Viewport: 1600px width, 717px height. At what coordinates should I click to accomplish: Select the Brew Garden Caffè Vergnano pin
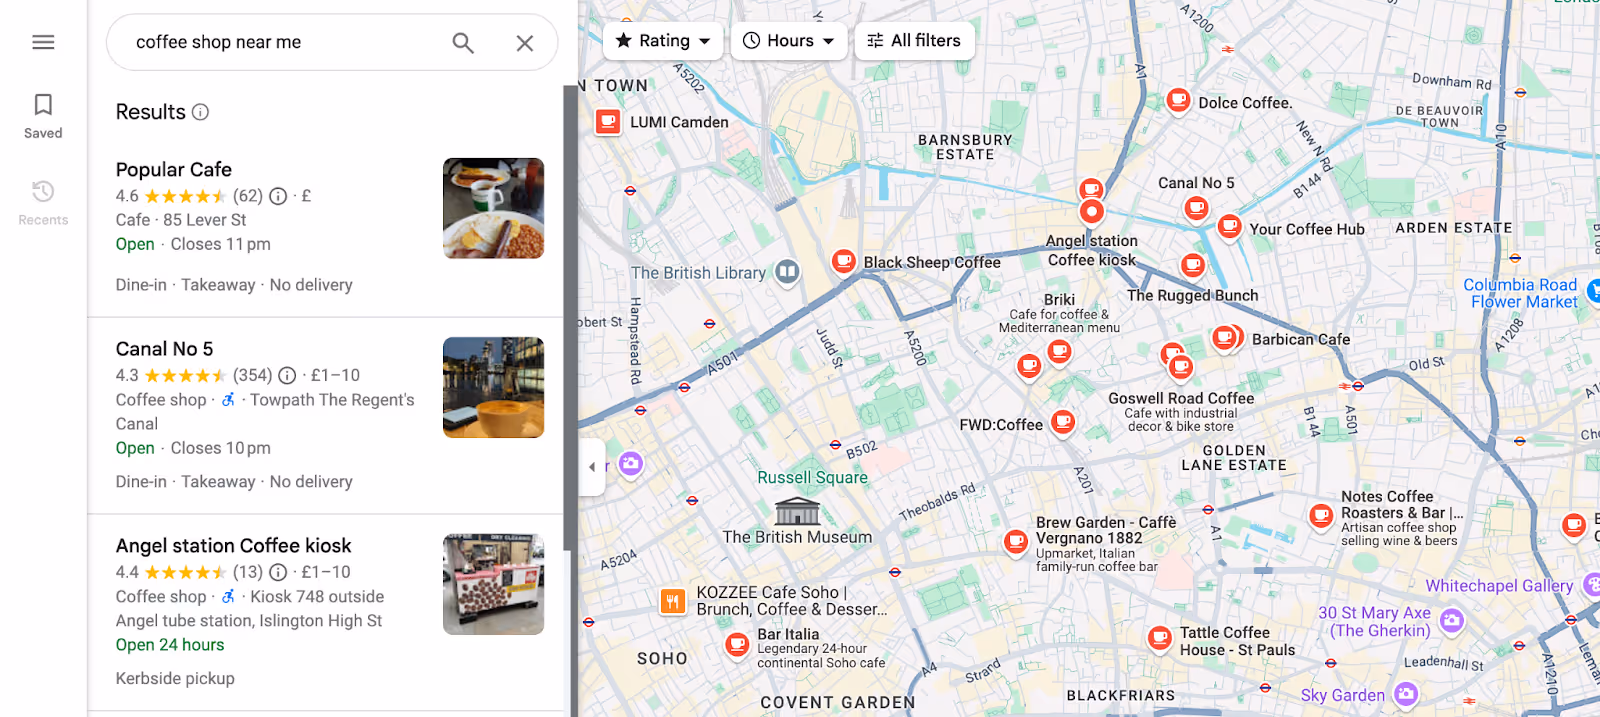point(1016,542)
